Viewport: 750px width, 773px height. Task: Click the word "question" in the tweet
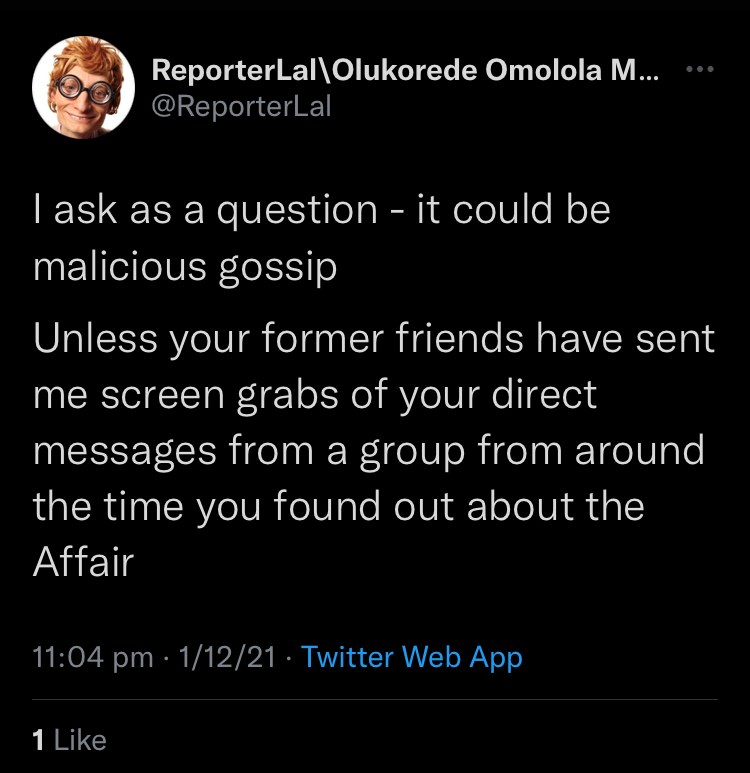coord(298,212)
